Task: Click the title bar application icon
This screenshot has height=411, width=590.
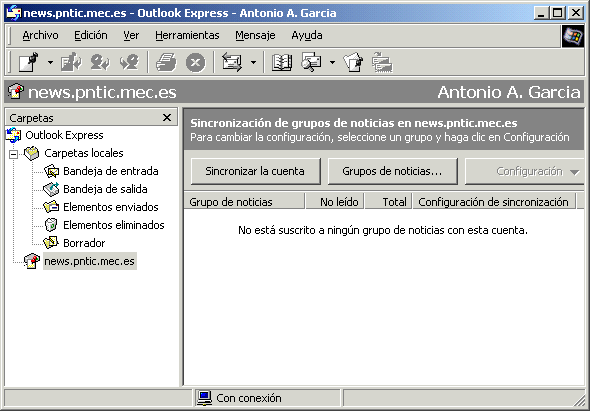Action: [x=14, y=13]
